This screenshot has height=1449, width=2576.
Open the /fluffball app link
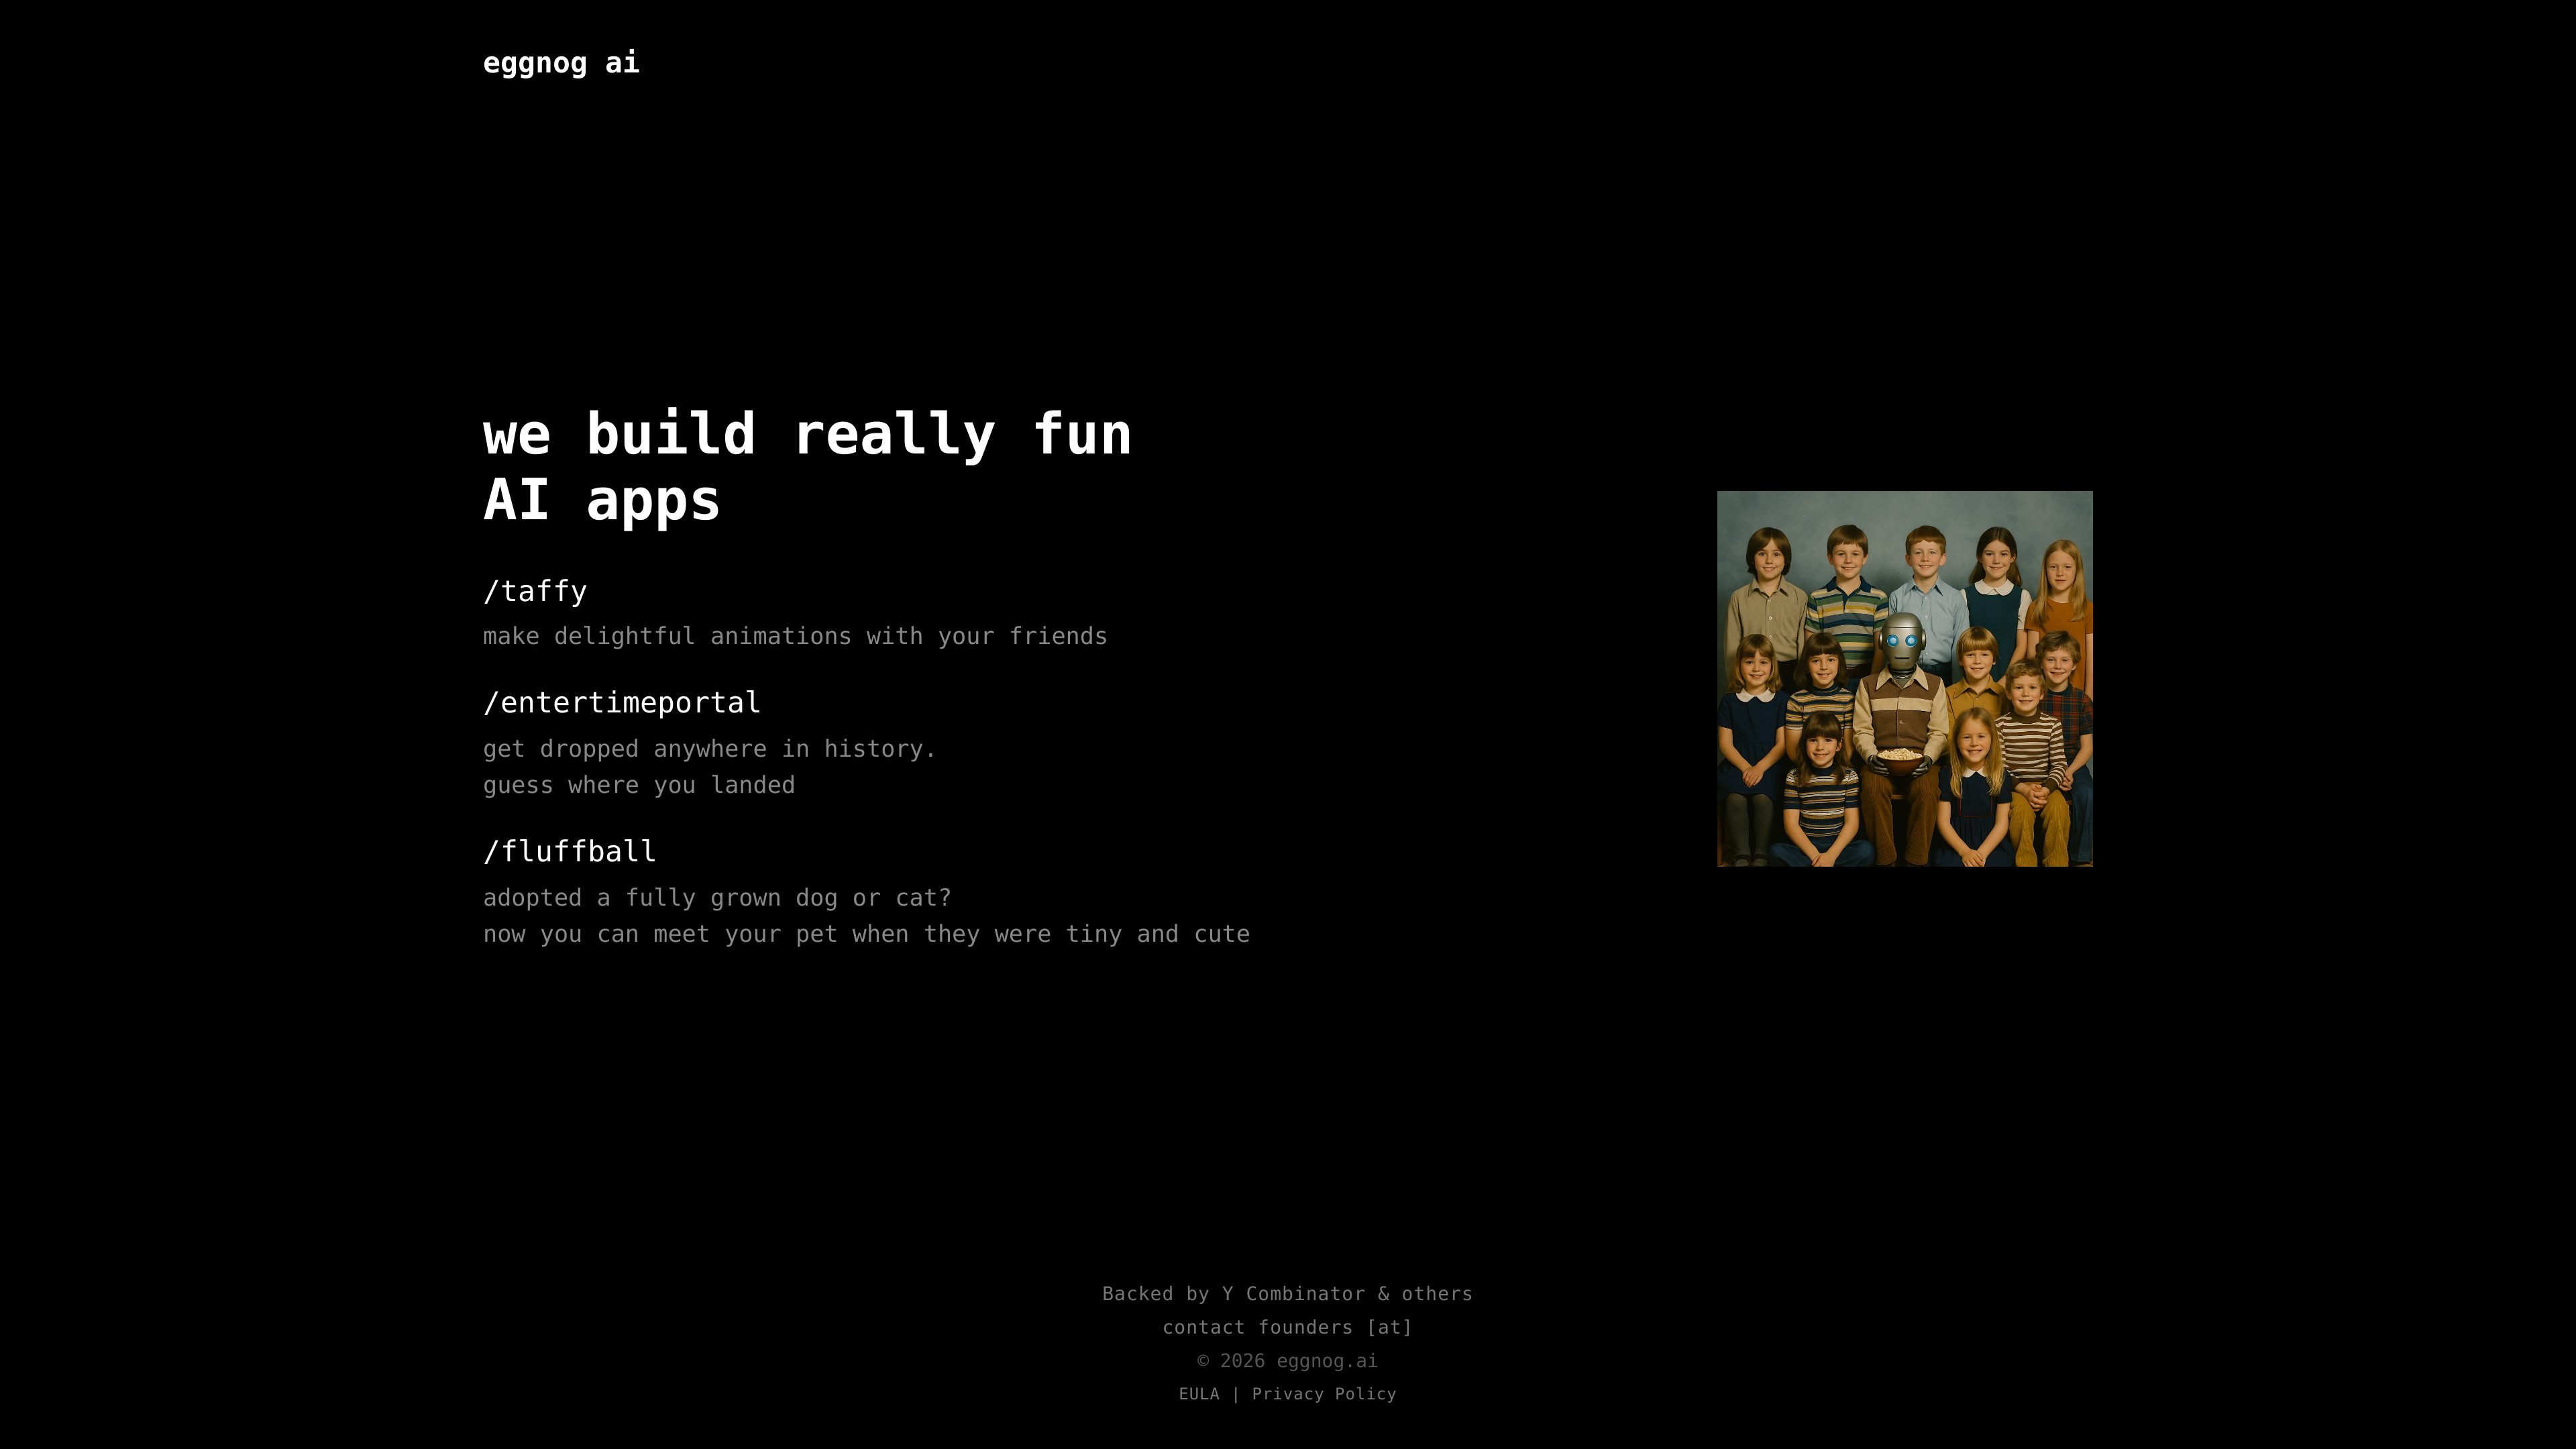[570, 852]
